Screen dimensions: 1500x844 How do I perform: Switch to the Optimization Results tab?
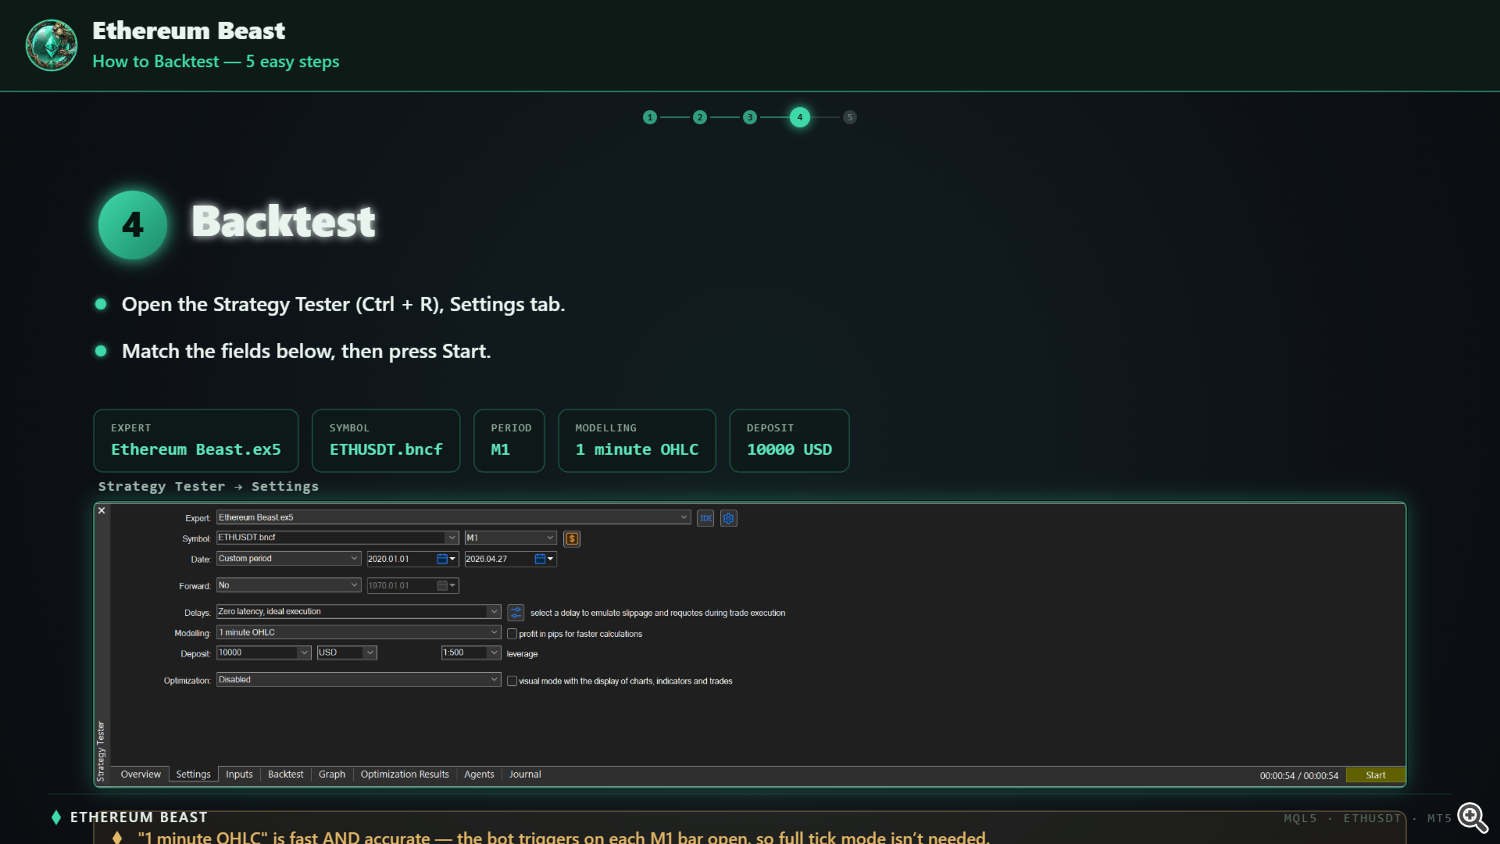[405, 775]
